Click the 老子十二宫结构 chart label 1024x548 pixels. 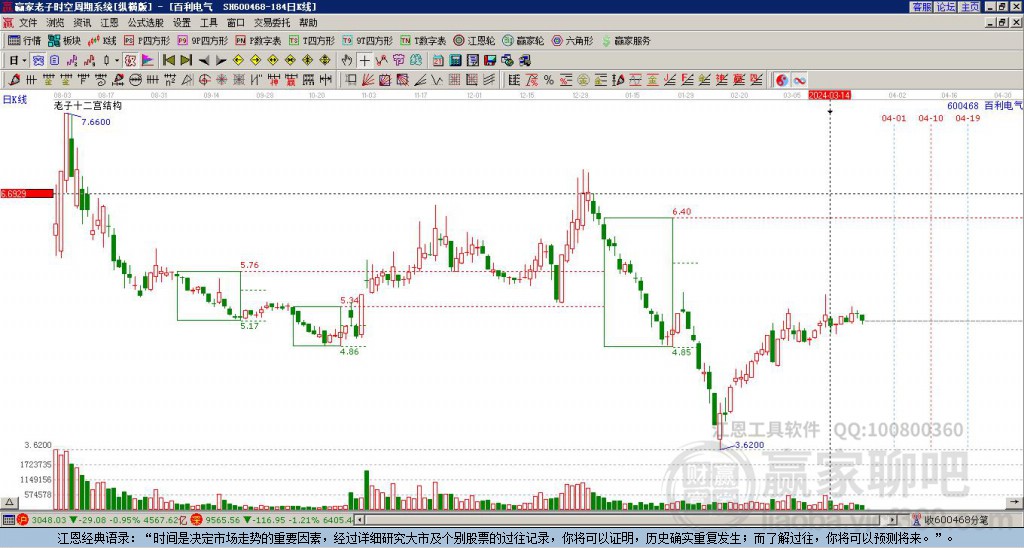pos(88,106)
